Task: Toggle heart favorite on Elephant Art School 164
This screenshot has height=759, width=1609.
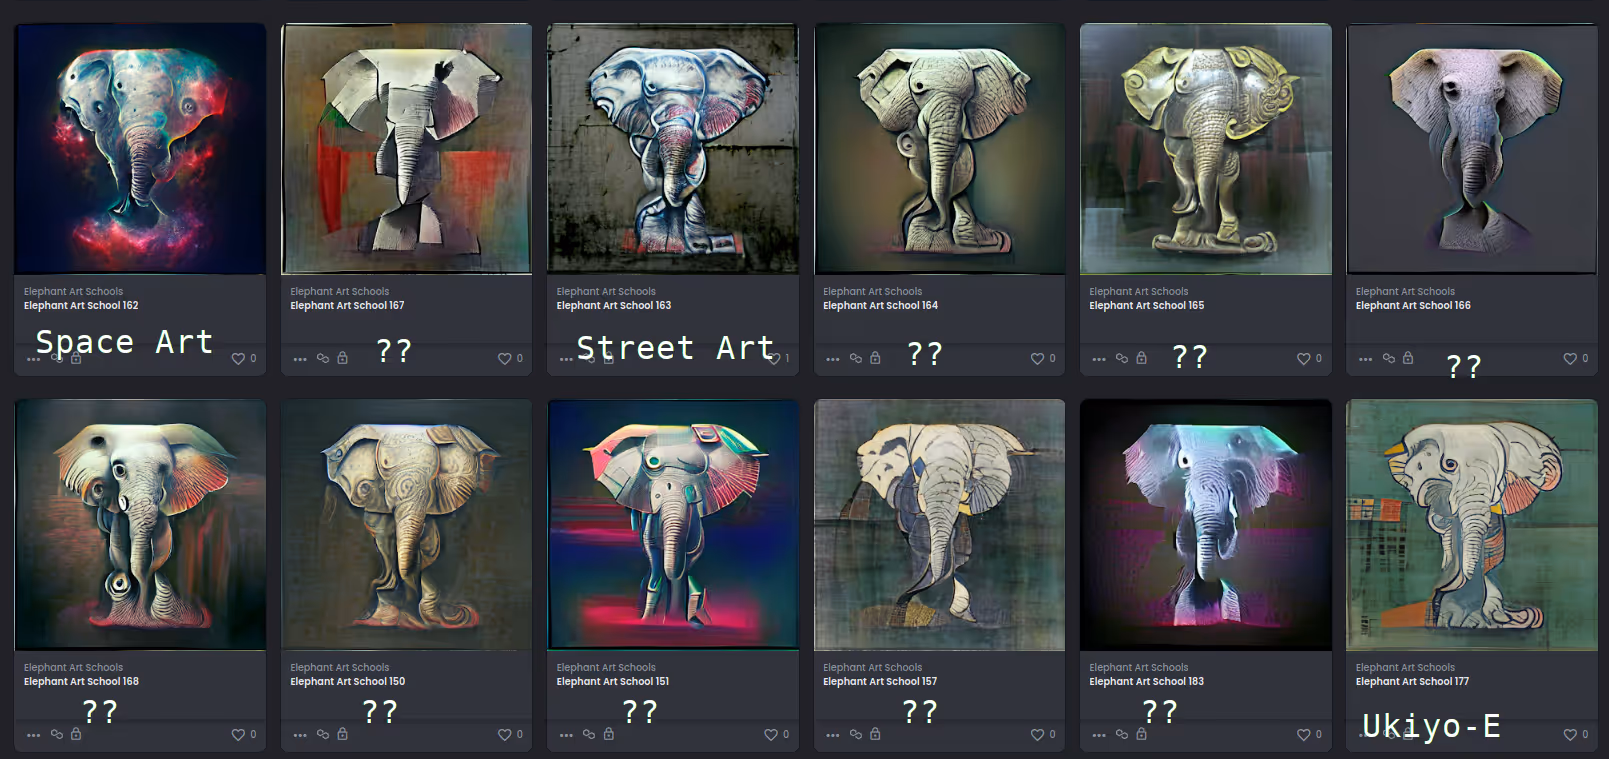Action: [1037, 359]
